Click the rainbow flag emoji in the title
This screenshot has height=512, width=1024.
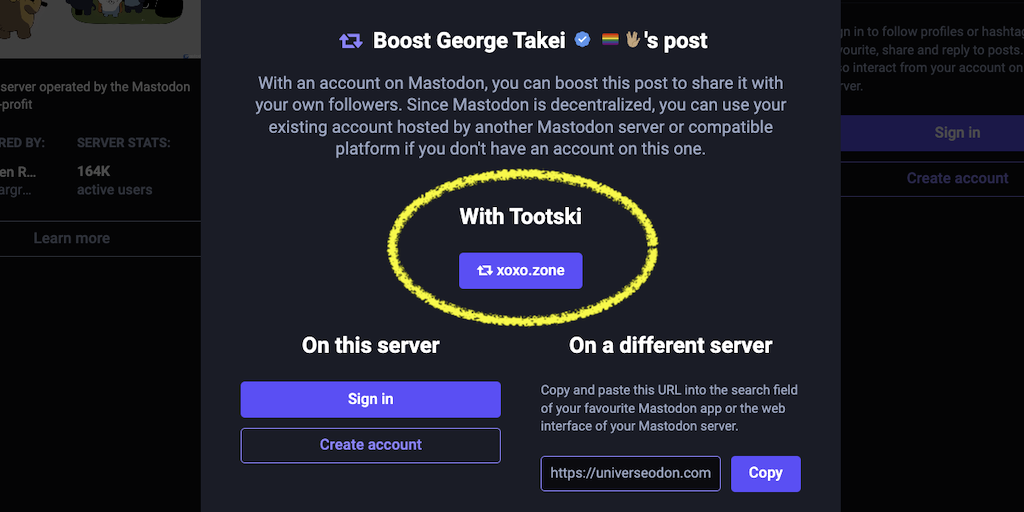[x=610, y=40]
